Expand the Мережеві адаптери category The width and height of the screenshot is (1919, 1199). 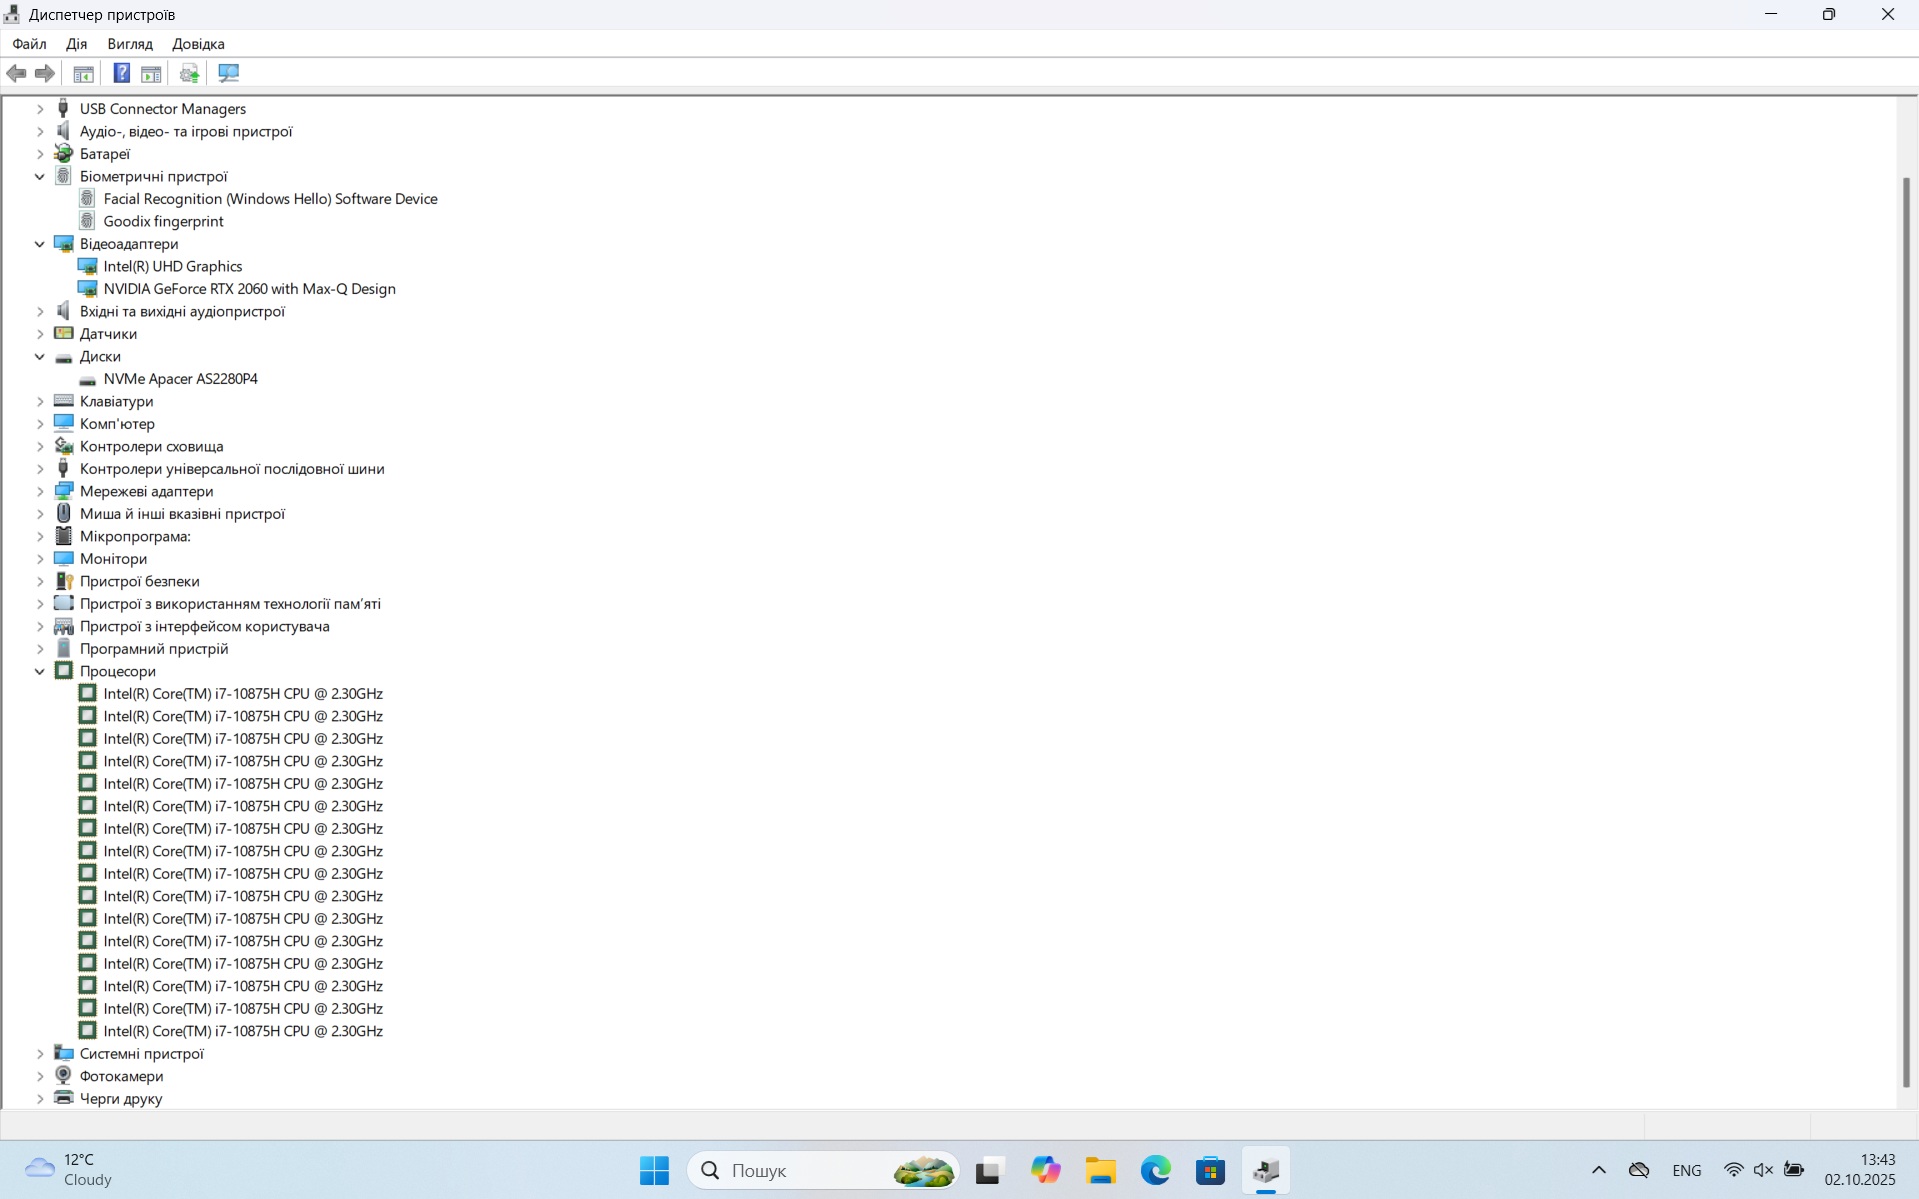[x=40, y=491]
